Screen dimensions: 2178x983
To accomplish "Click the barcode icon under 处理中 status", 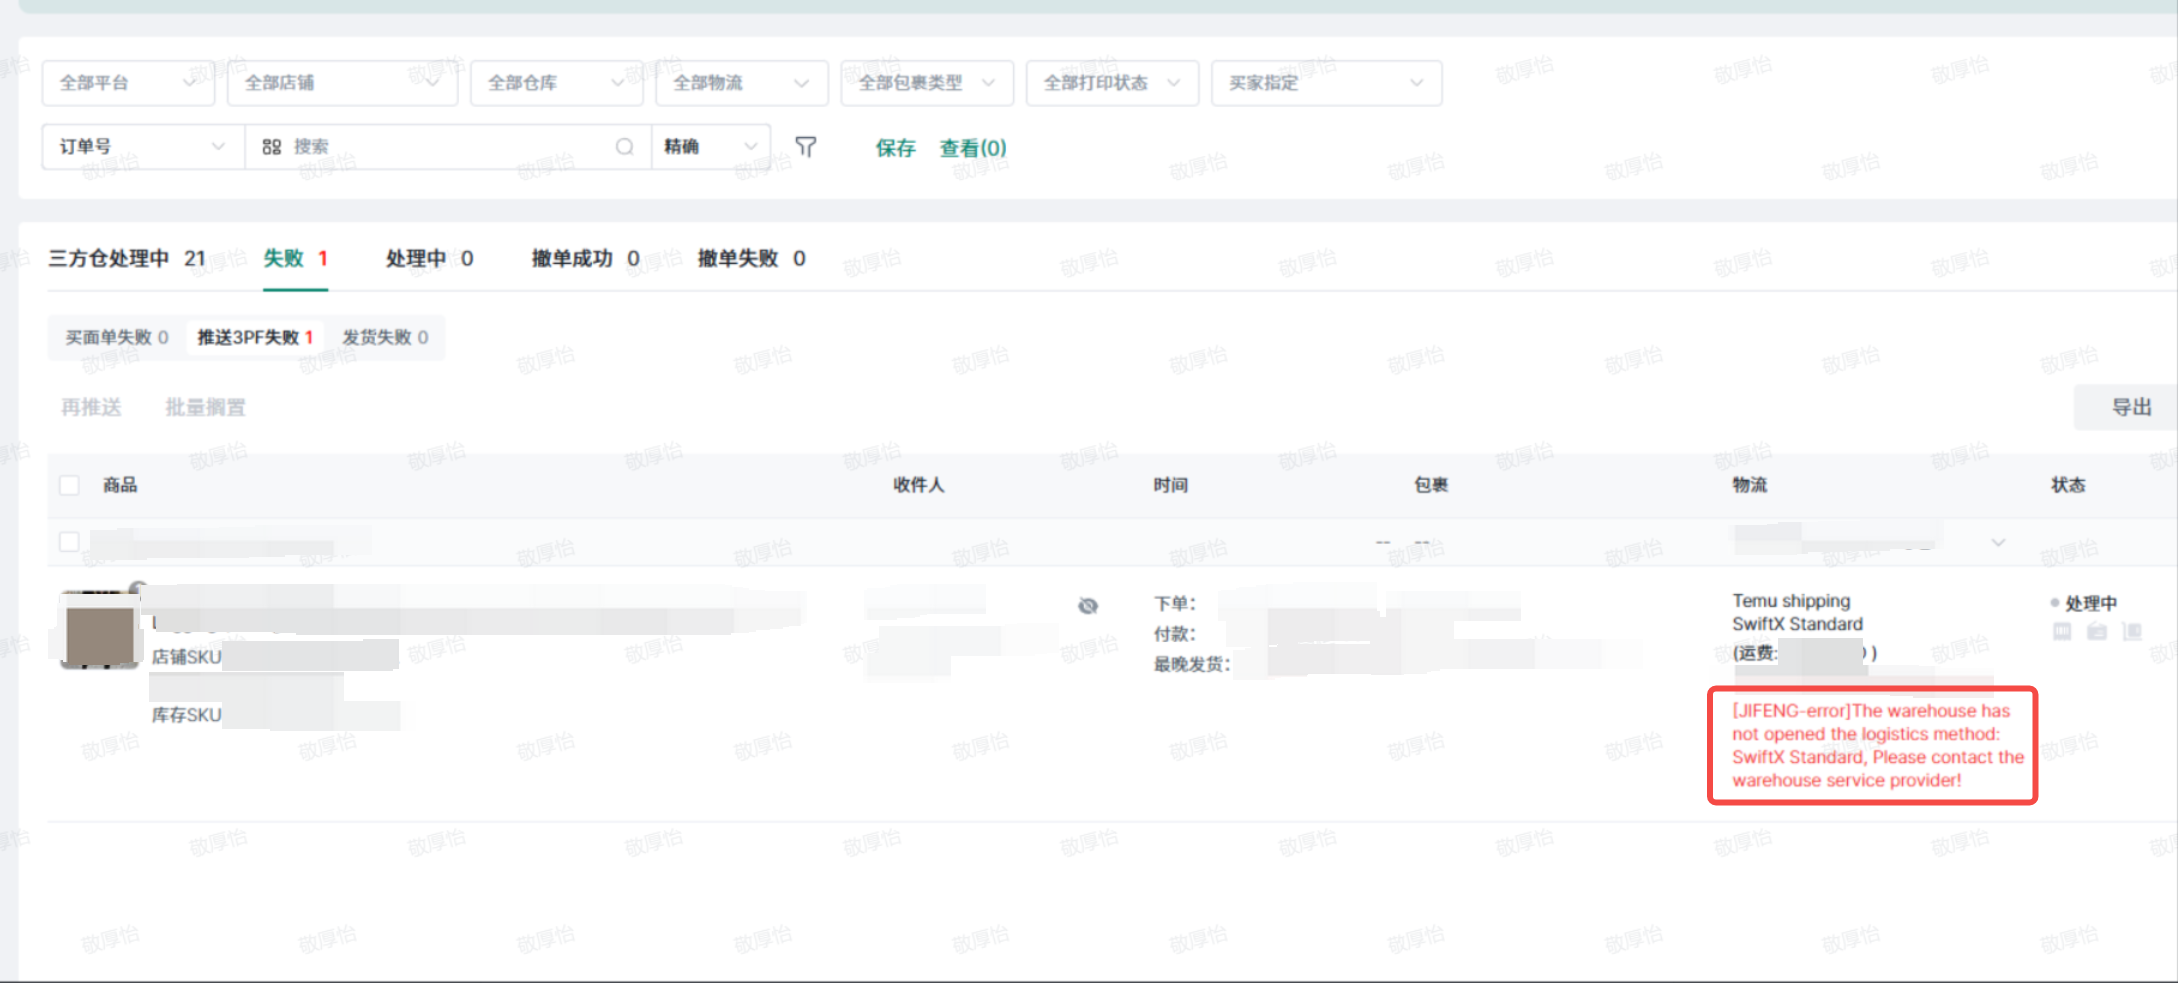I will [2062, 631].
